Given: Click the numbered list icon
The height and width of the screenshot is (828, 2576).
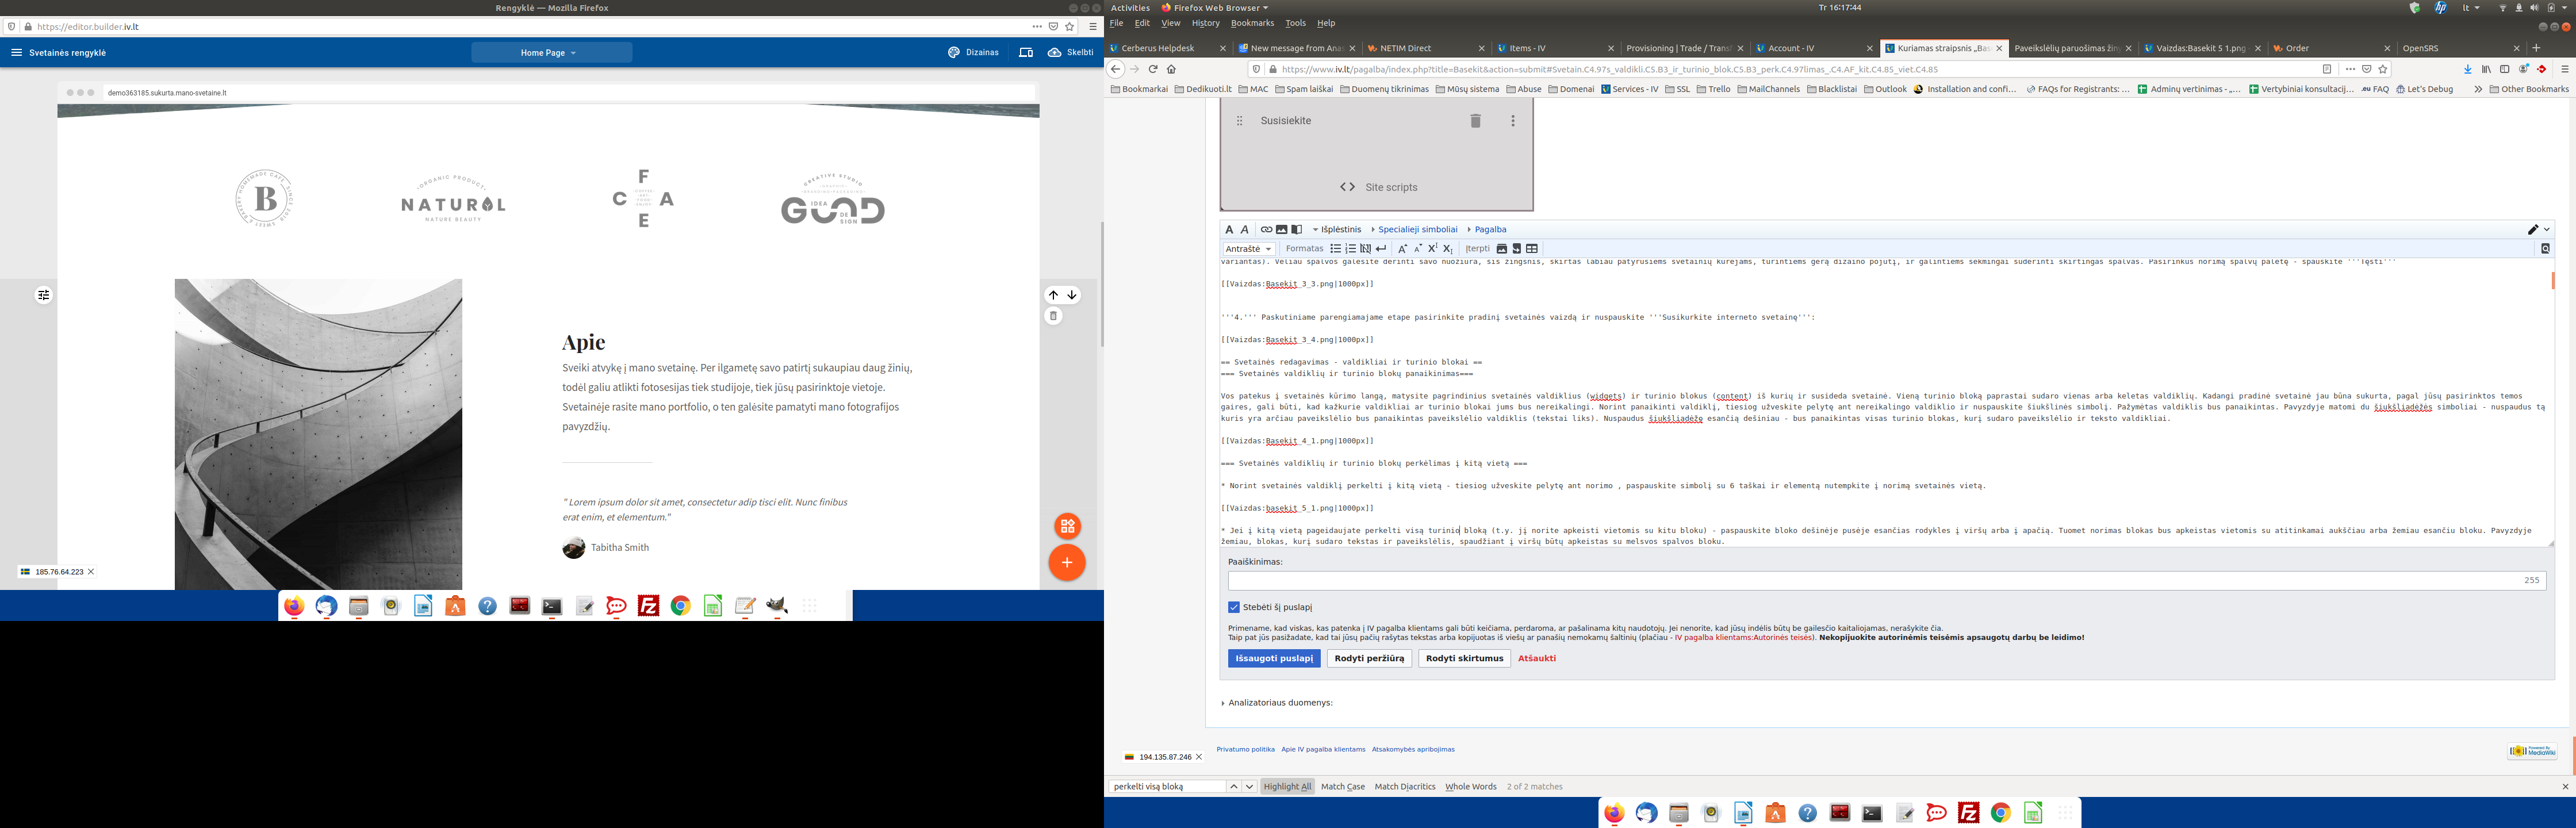Looking at the screenshot, I should coord(1350,249).
